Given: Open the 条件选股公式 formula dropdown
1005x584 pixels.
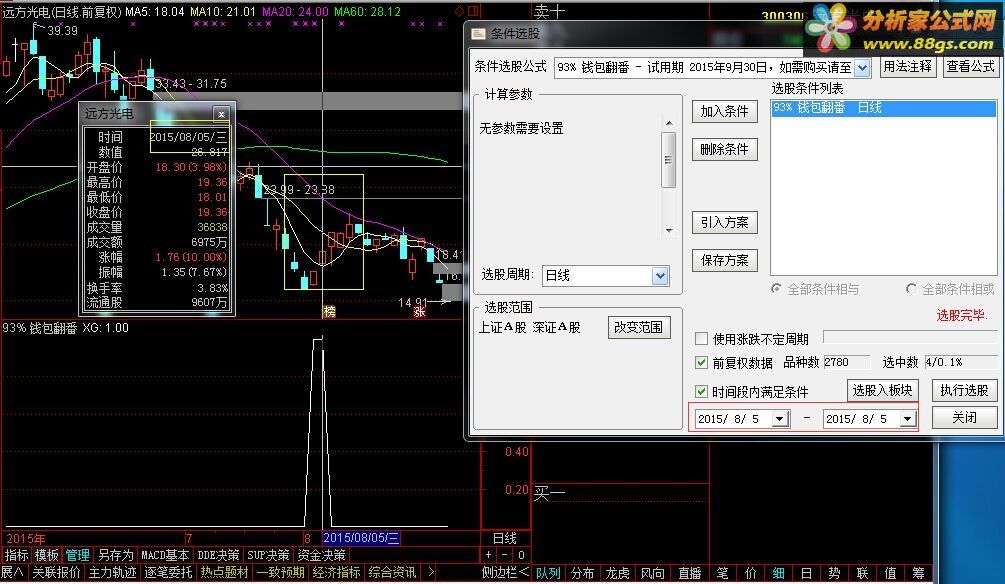Looking at the screenshot, I should (863, 67).
